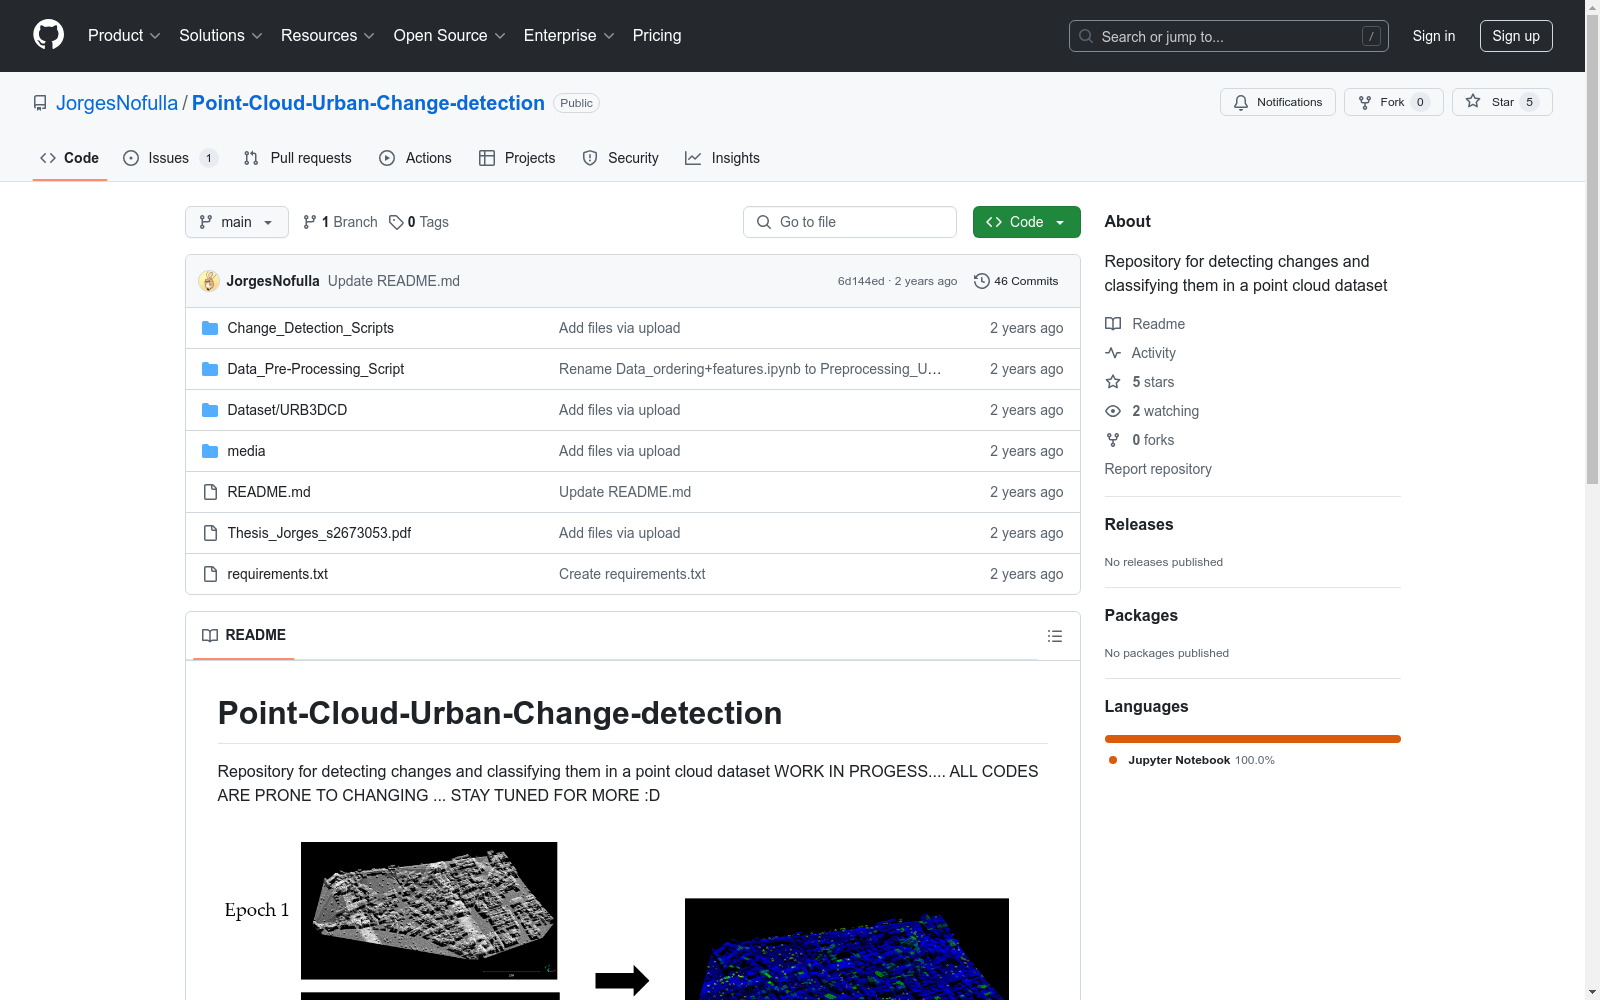Click the Thesis PDF file icon
The width and height of the screenshot is (1600, 1000).
(x=210, y=533)
